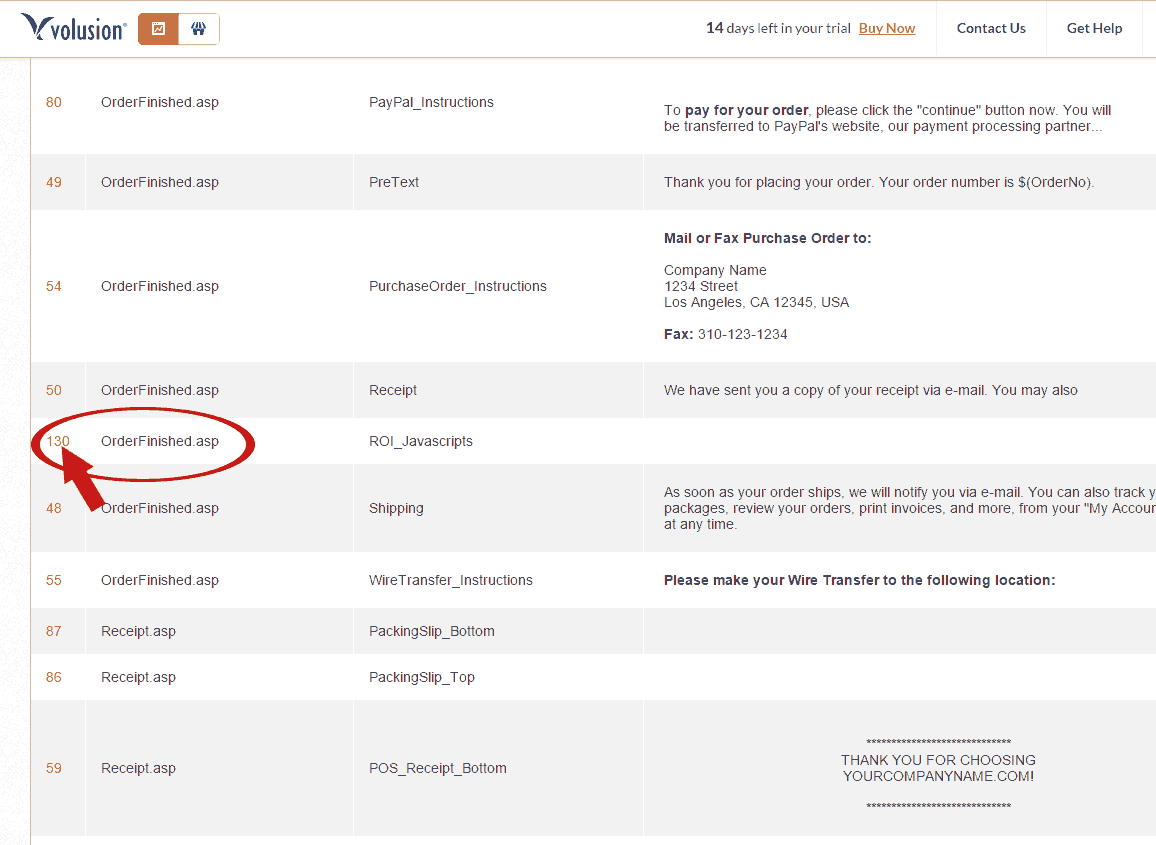Select the PackingSlip_Bottom cell
Image resolution: width=1156 pixels, height=845 pixels.
click(x=431, y=631)
